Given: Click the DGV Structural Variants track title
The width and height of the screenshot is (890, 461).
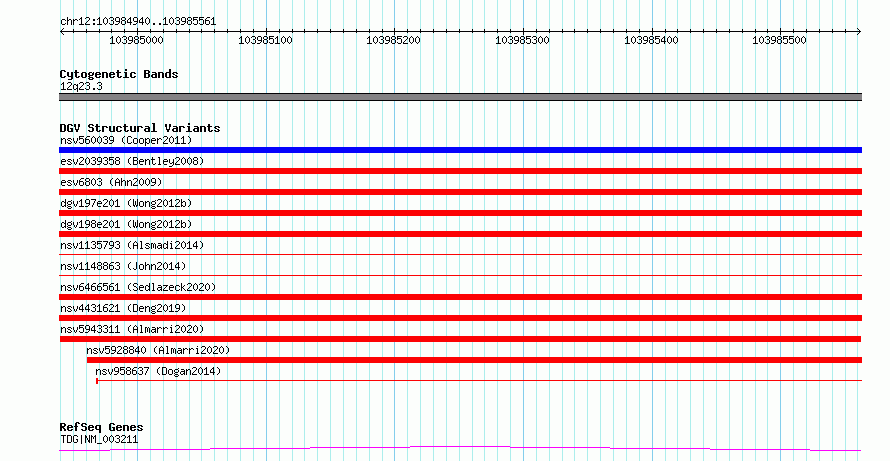Looking at the screenshot, I should click(x=140, y=128).
